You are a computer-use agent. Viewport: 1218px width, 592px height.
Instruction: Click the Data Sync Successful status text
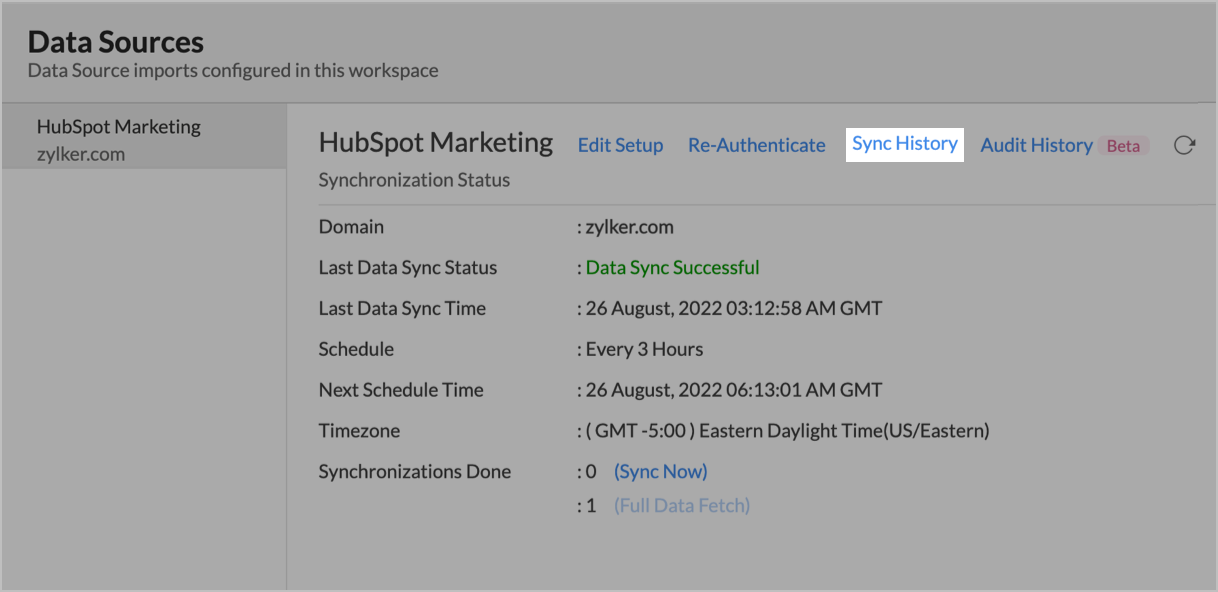pyautogui.click(x=672, y=267)
